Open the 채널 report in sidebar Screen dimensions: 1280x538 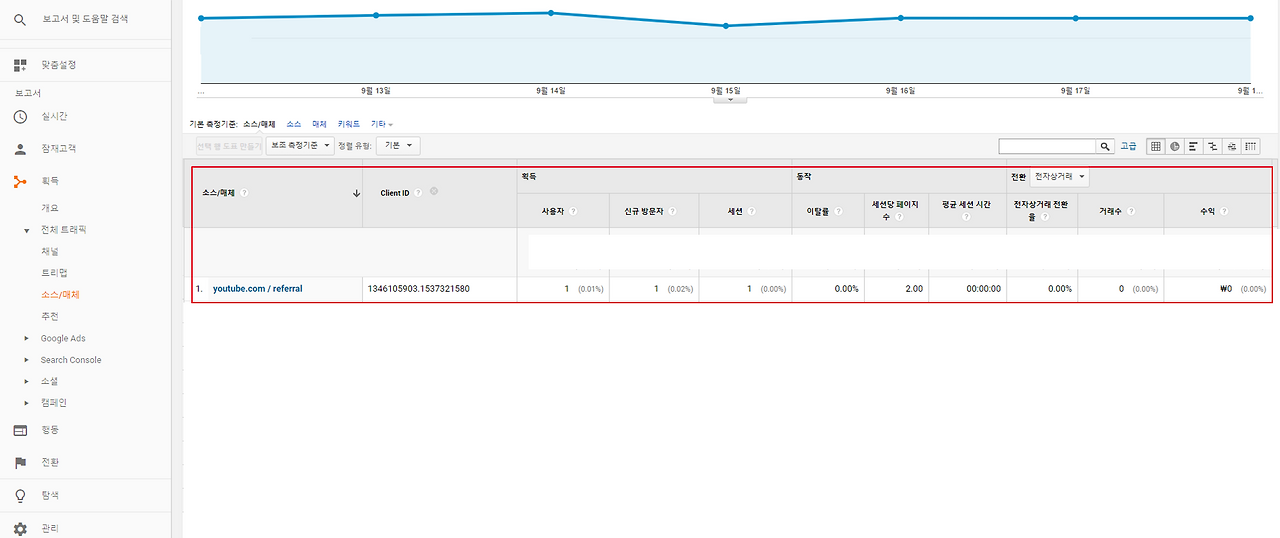(50, 251)
